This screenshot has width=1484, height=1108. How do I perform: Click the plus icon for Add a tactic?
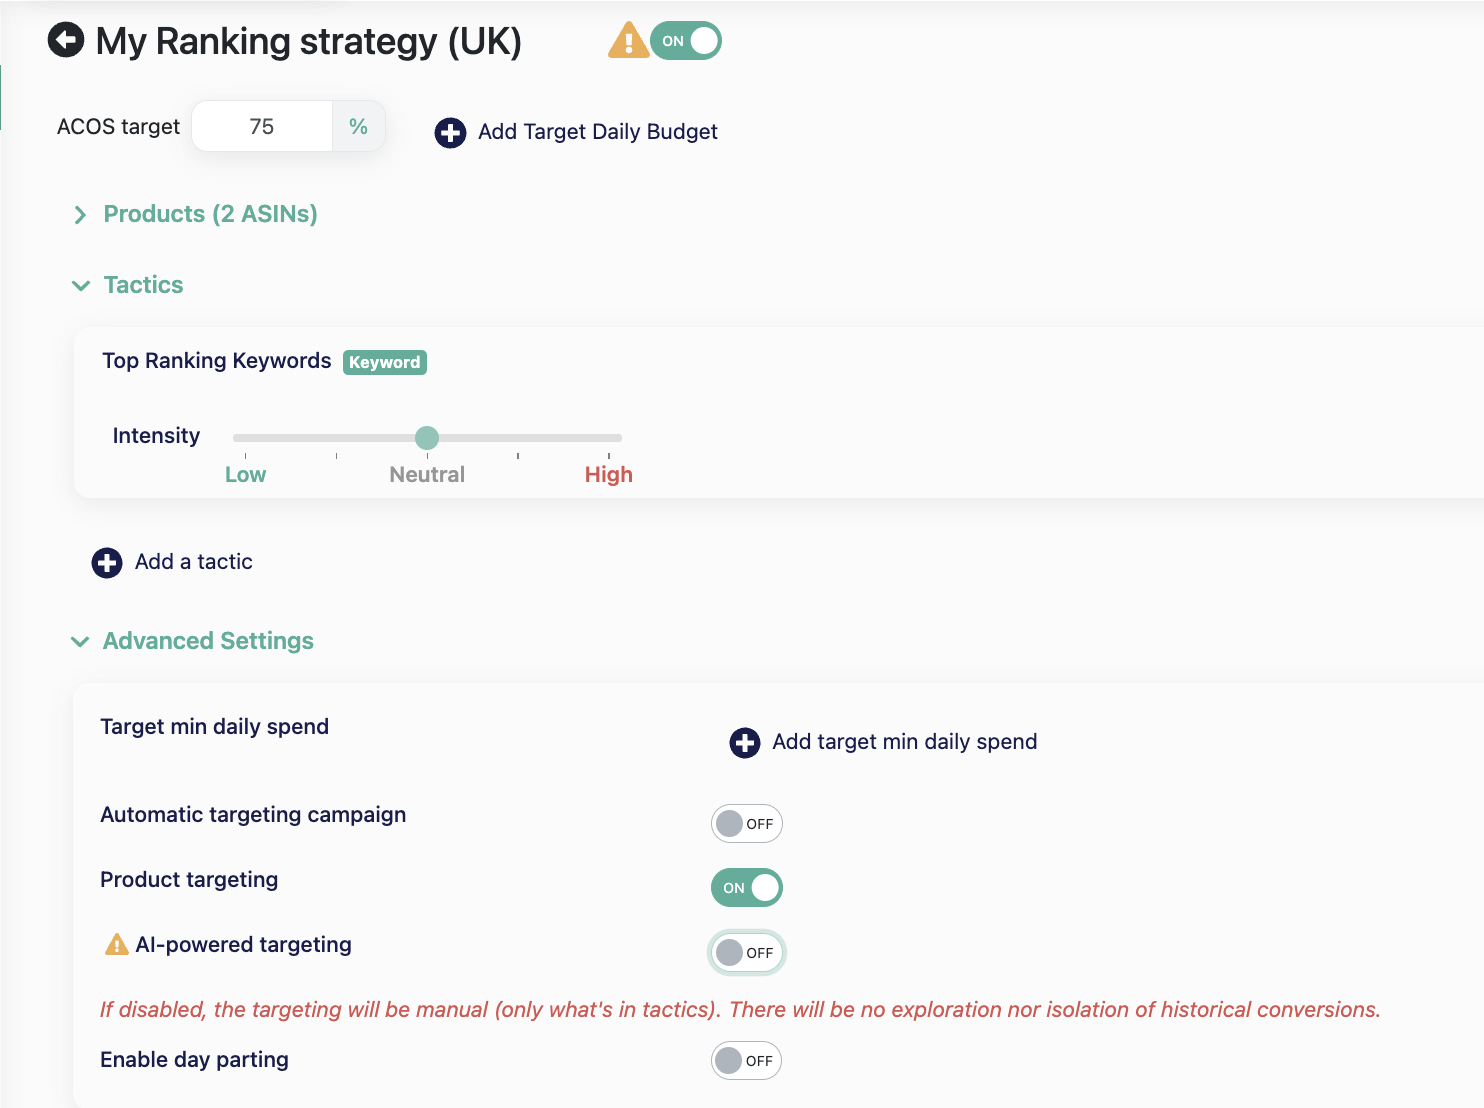click(x=107, y=562)
